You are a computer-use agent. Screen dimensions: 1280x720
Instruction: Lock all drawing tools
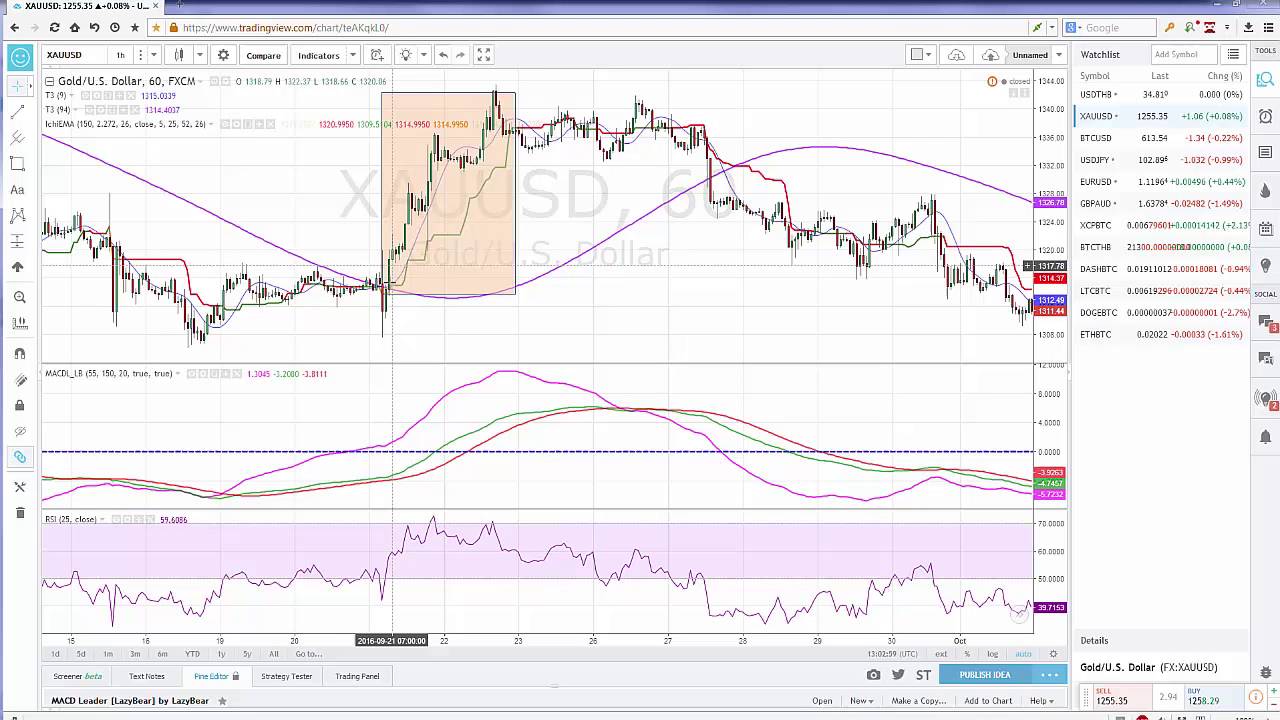[18, 405]
